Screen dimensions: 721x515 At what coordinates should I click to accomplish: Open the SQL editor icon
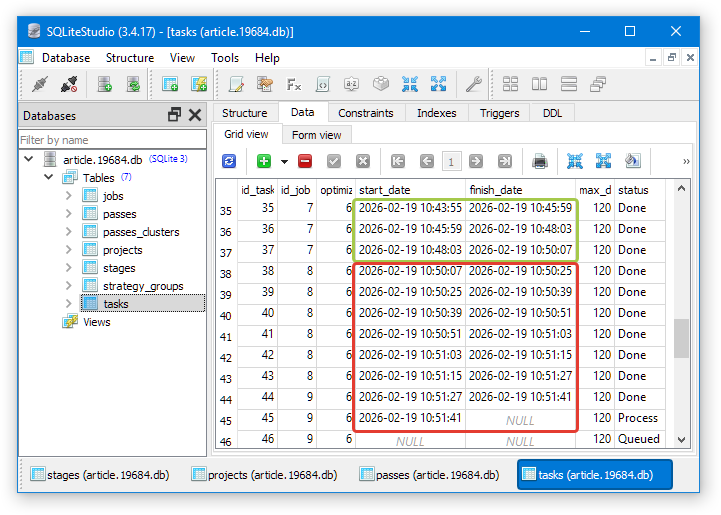pyautogui.click(x=236, y=85)
